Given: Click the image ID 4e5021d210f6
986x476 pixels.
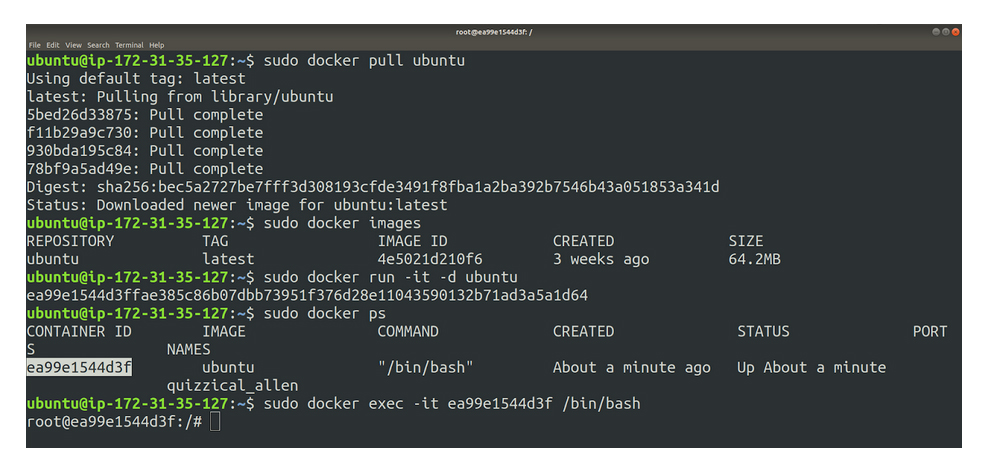Looking at the screenshot, I should [x=430, y=259].
